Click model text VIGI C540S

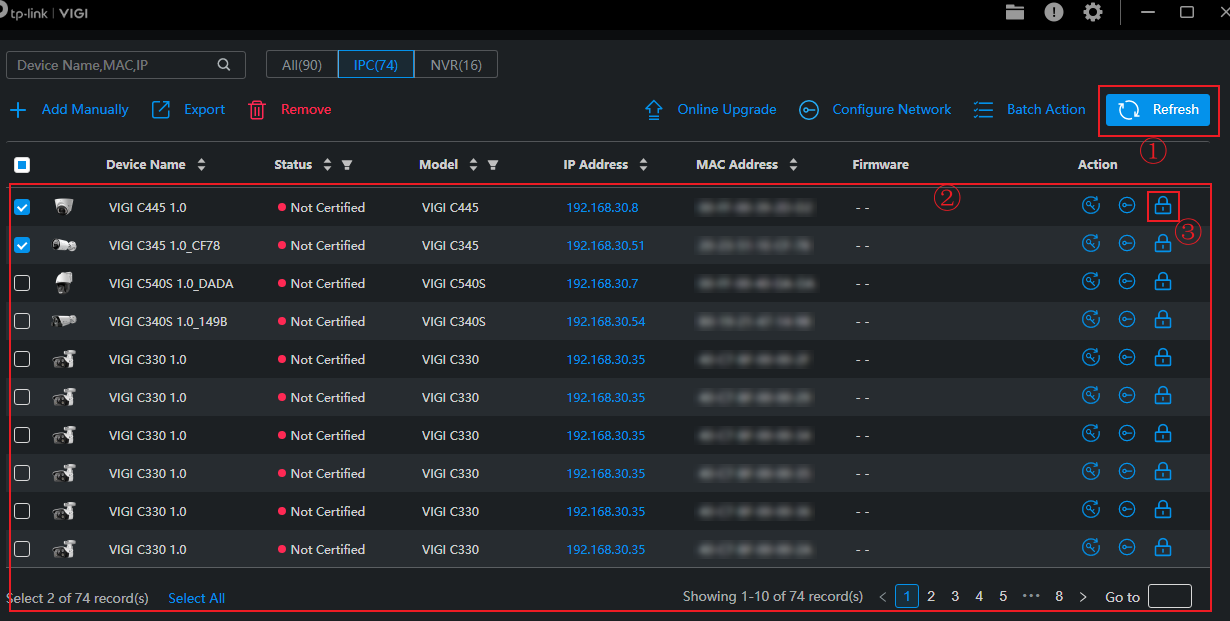coord(453,284)
